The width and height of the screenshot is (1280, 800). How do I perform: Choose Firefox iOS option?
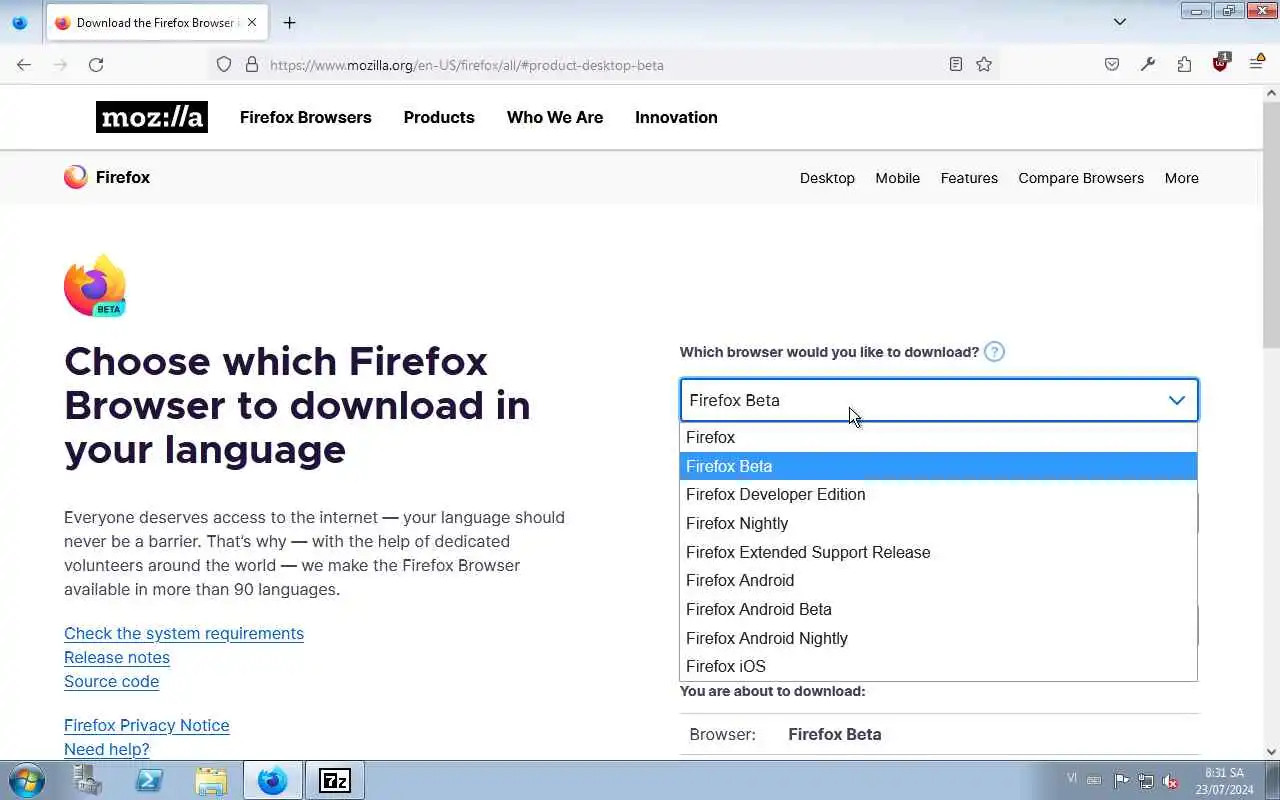coord(938,666)
